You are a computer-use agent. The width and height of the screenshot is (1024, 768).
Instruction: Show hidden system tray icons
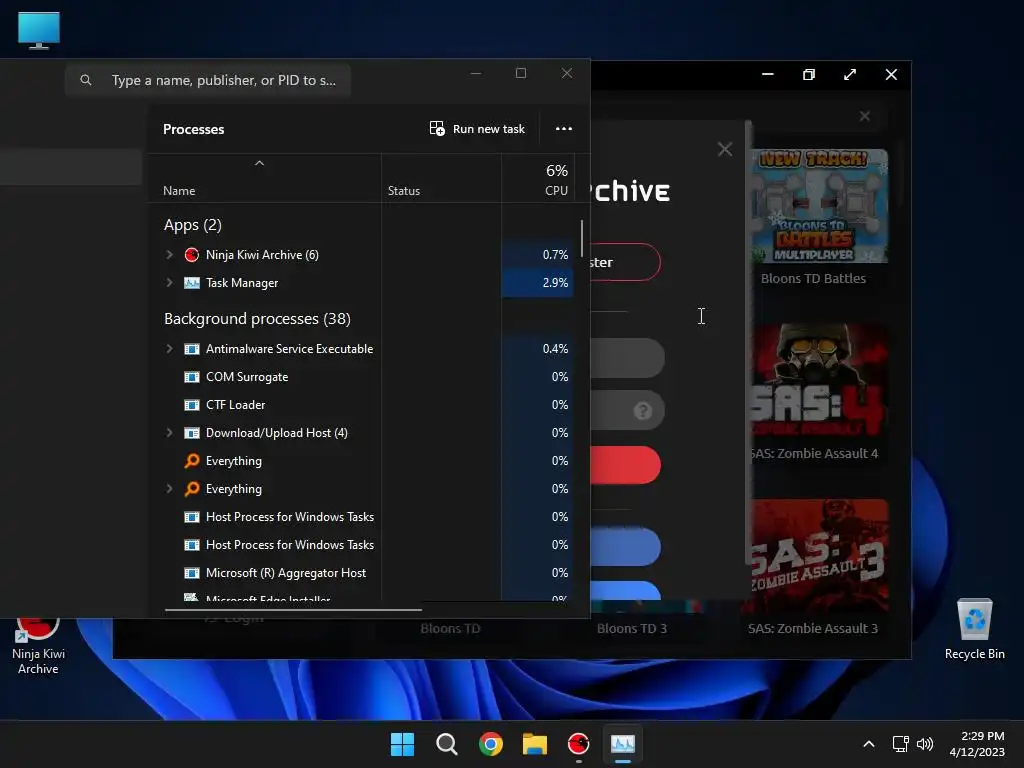pyautogui.click(x=869, y=744)
